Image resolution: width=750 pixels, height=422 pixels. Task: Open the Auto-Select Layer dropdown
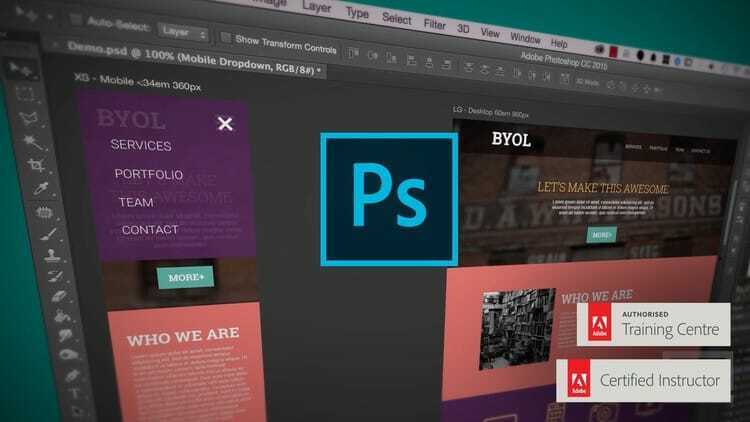pyautogui.click(x=183, y=33)
